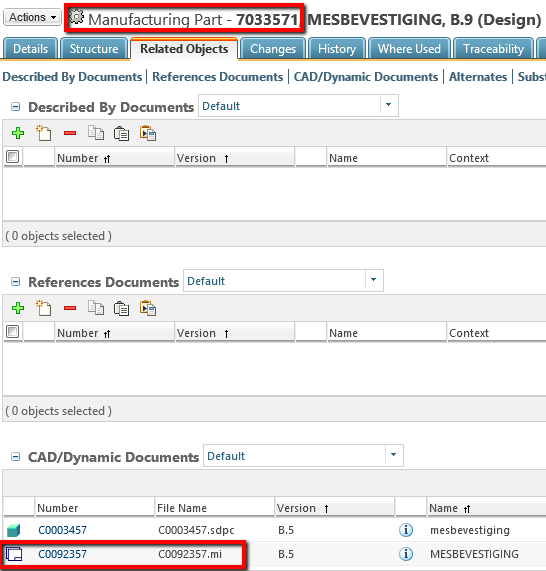Click file name C0092357.mi

point(190,554)
